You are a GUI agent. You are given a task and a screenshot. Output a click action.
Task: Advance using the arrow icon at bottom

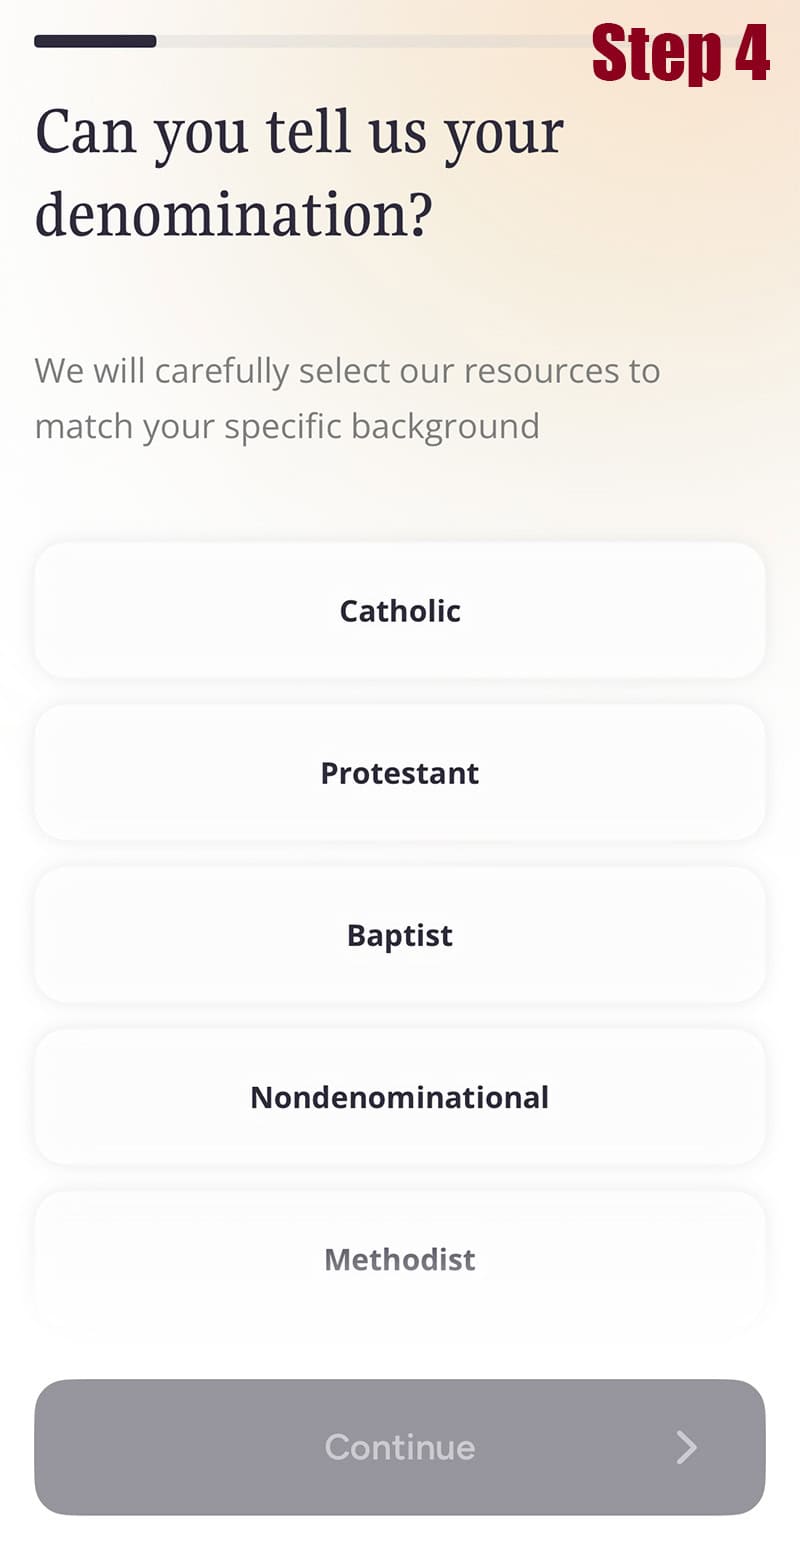pyautogui.click(x=686, y=1447)
